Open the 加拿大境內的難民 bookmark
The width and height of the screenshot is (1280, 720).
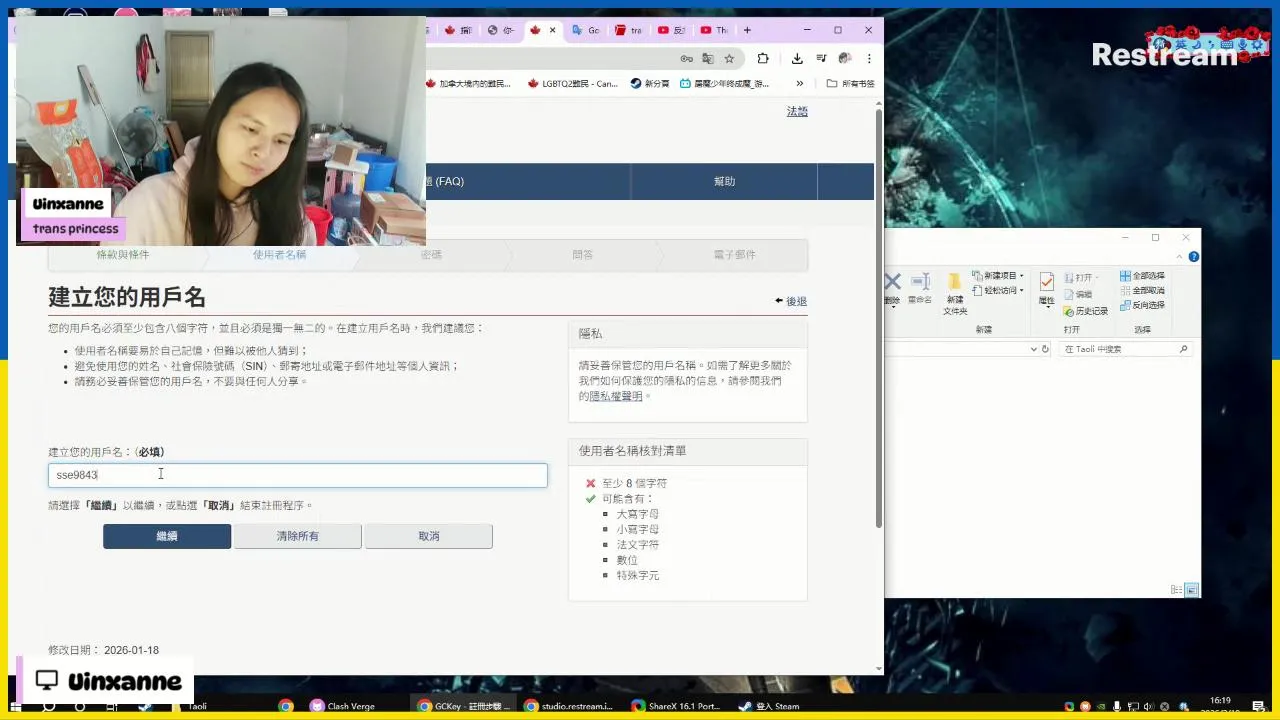[469, 84]
